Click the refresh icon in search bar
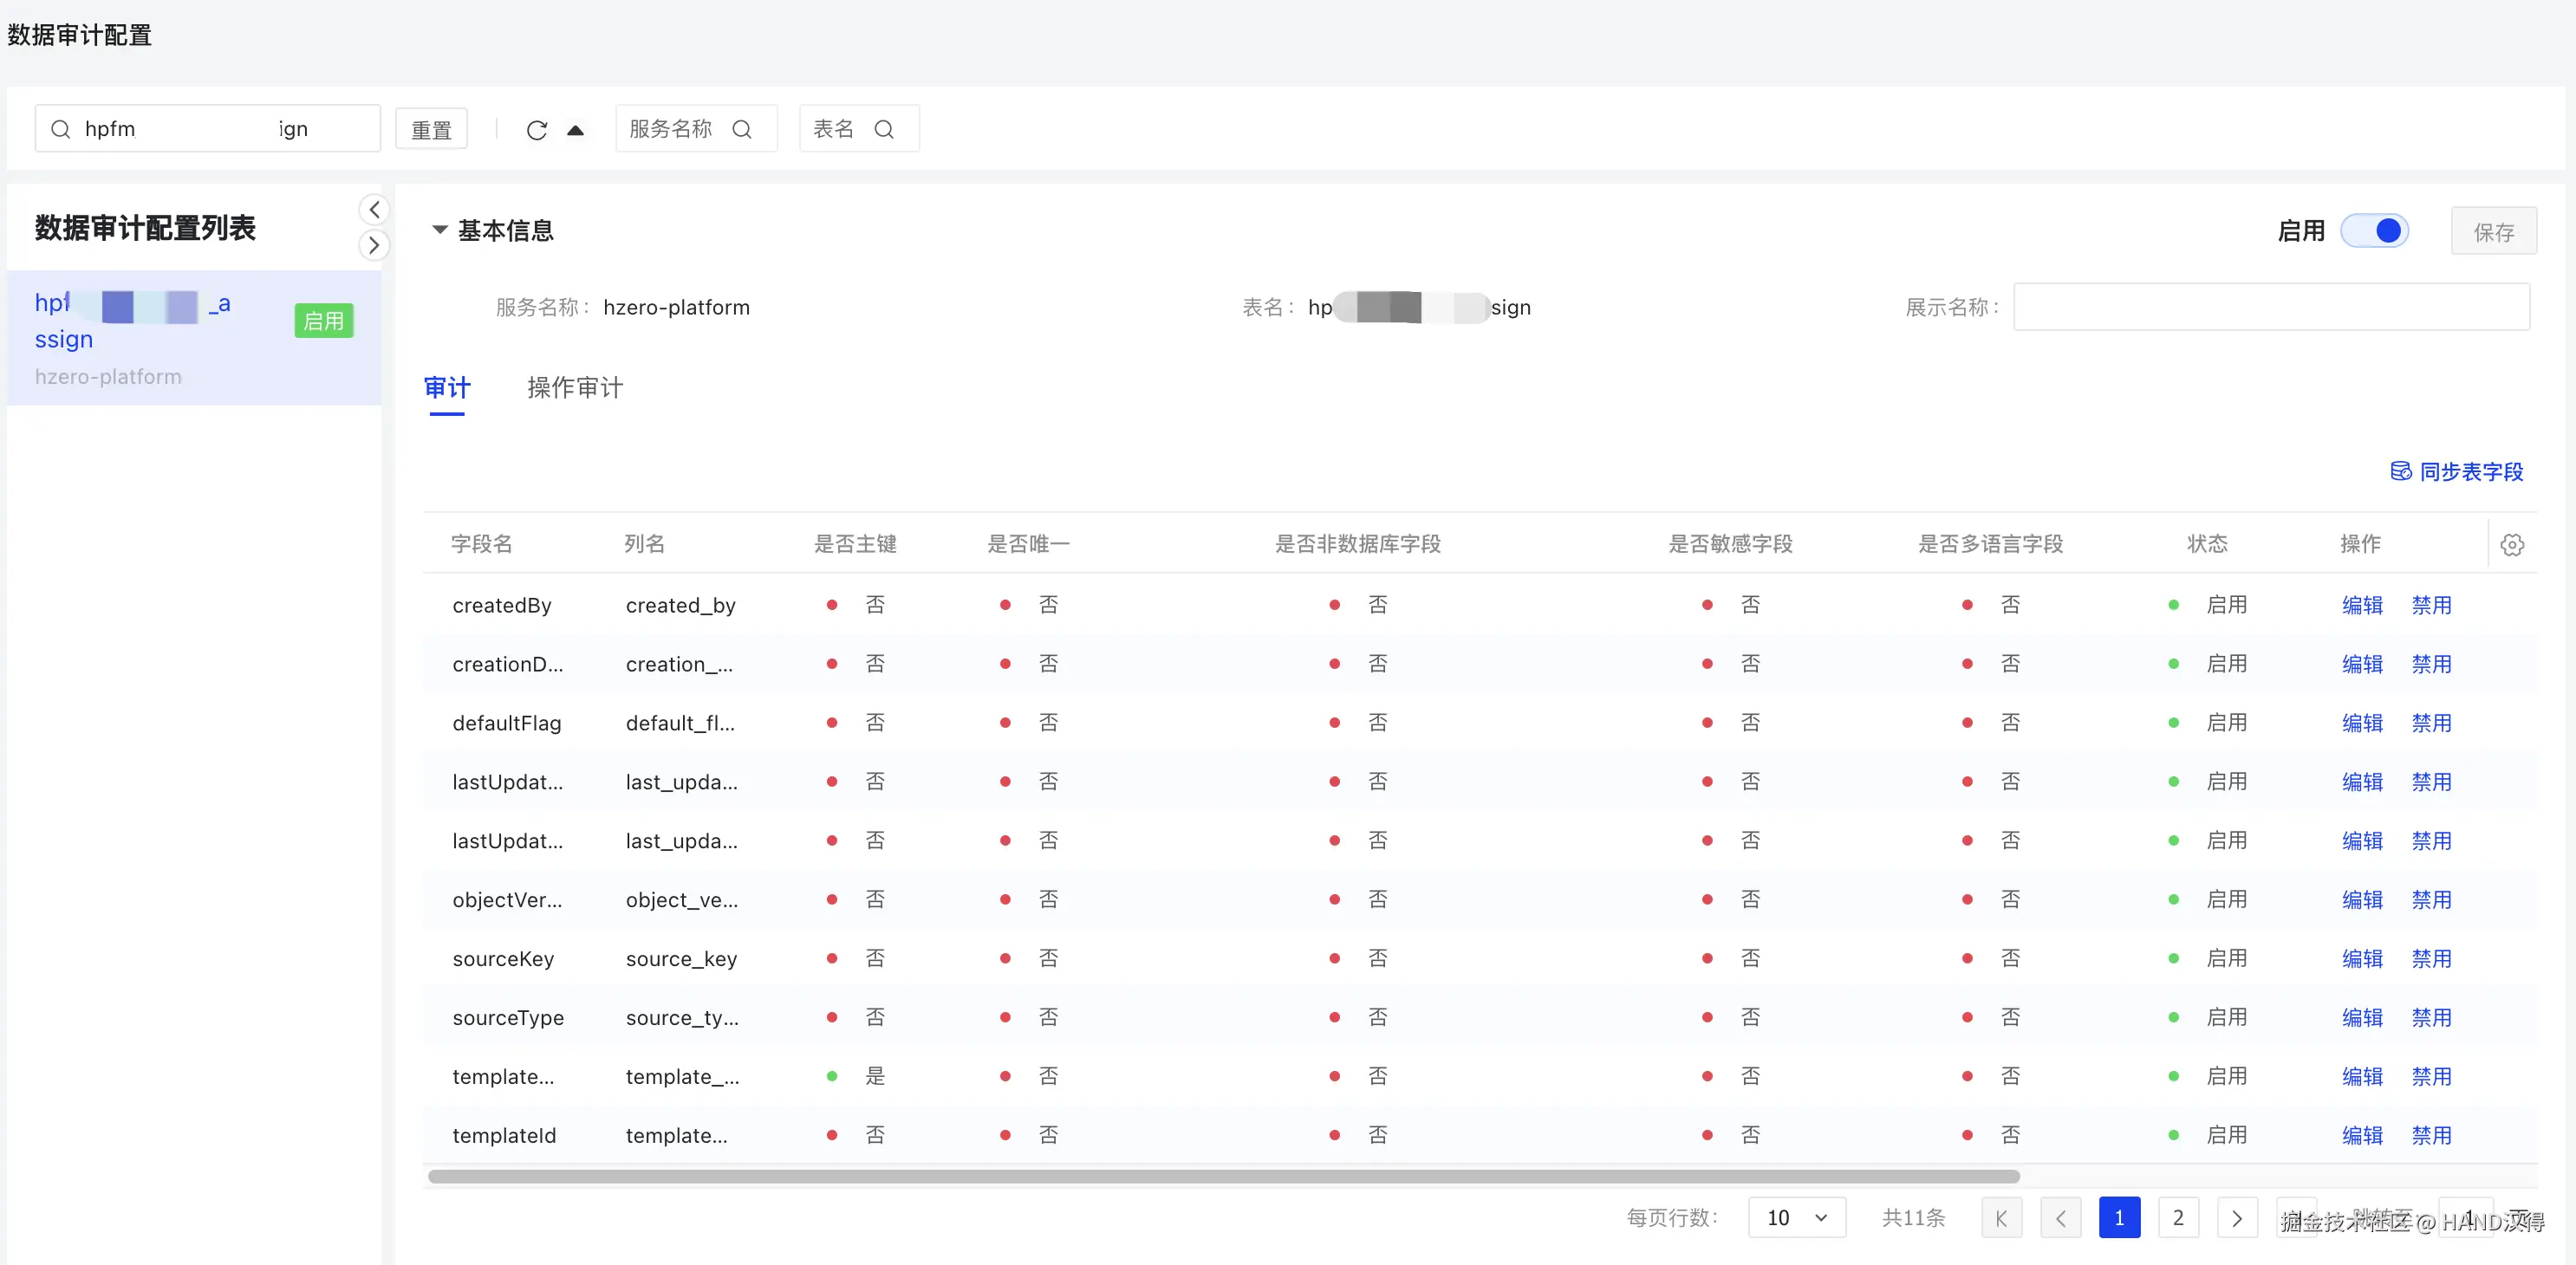This screenshot has width=2576, height=1265. 537,130
